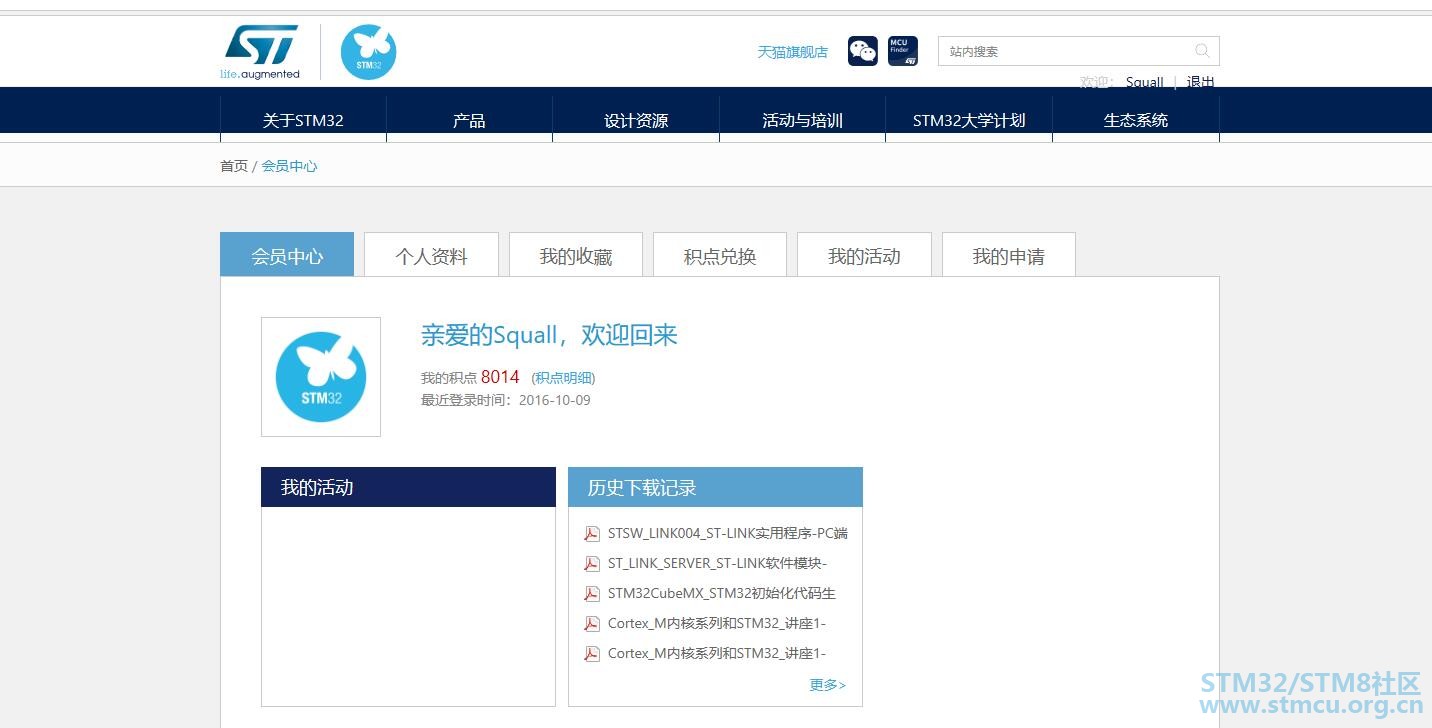Click the search magnifier icon
Screen dimensions: 1432x728
coord(1202,51)
